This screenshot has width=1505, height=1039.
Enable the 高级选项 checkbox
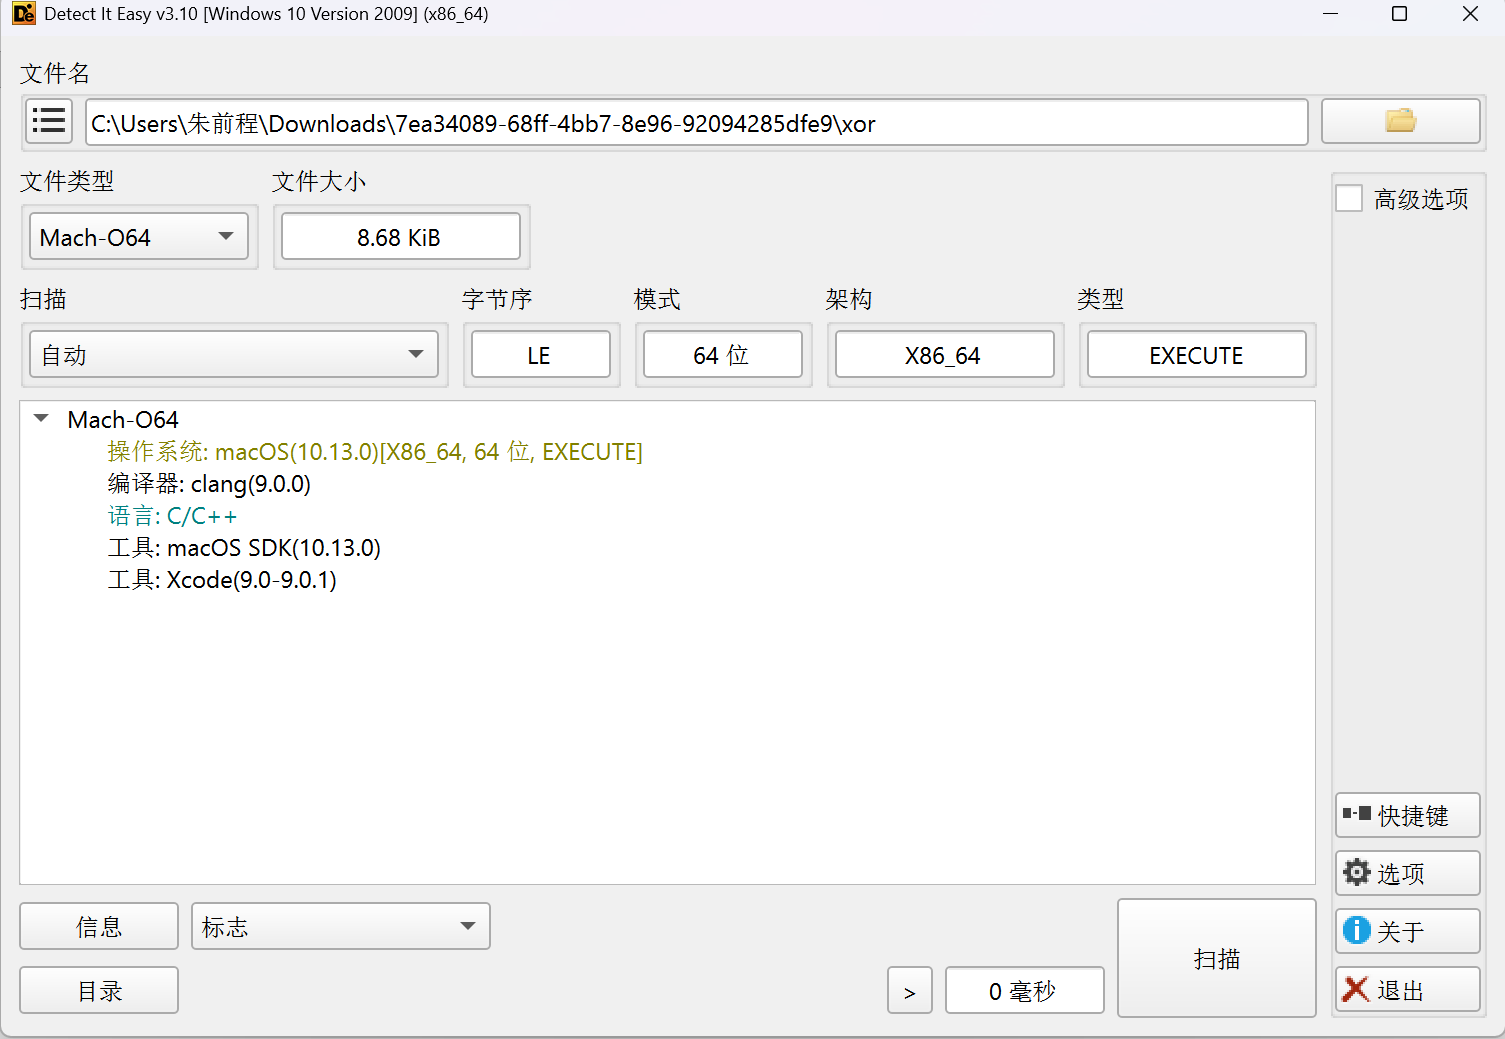(1349, 198)
